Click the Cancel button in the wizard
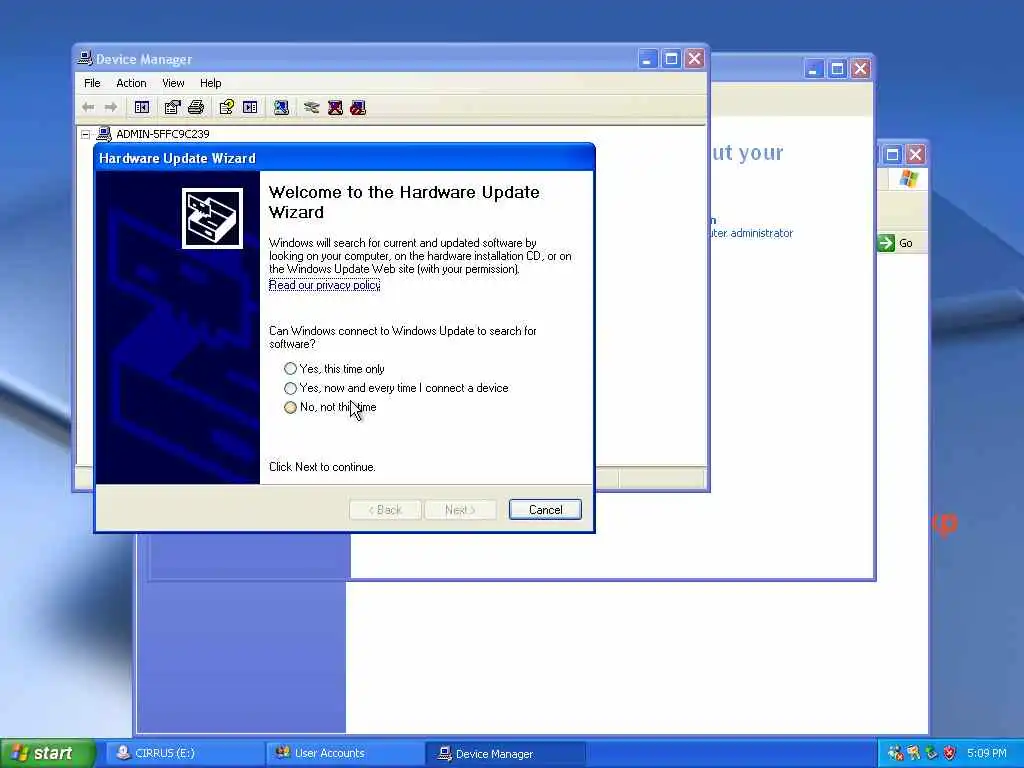Screen dimensions: 1024x768 pyautogui.click(x=545, y=509)
